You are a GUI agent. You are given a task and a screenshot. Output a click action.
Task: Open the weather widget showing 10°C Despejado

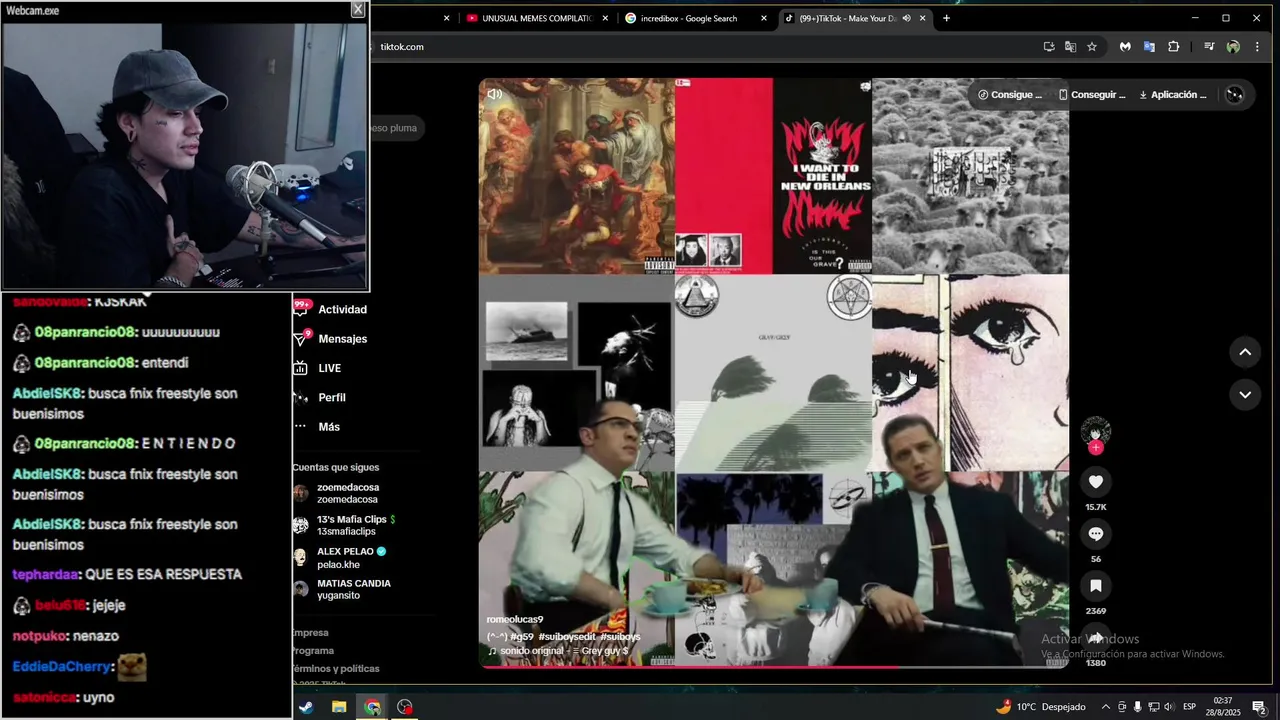[x=1040, y=707]
